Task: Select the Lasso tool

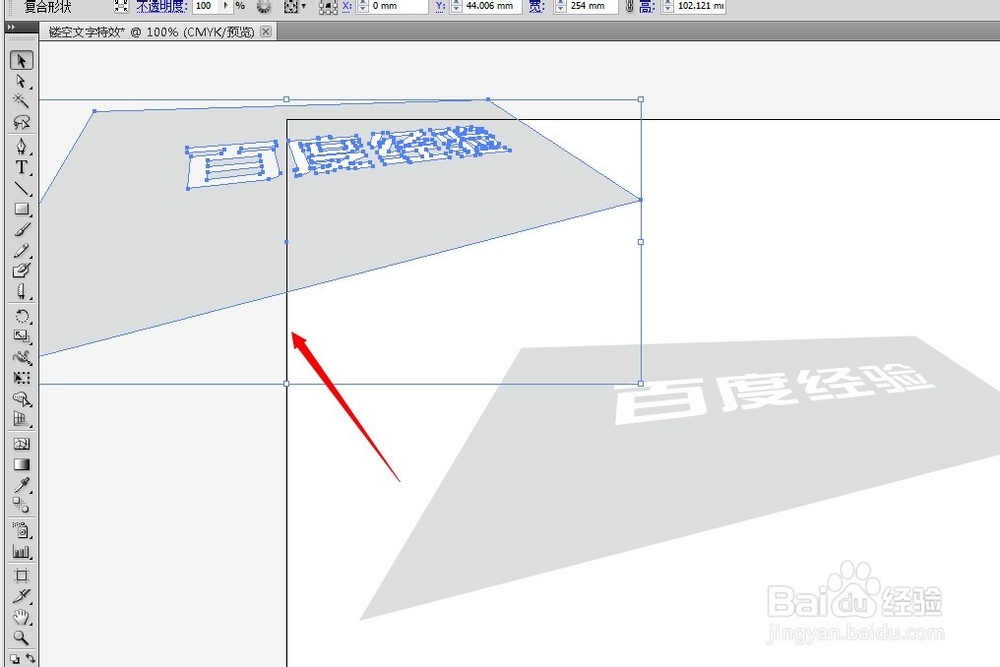Action: (22, 121)
